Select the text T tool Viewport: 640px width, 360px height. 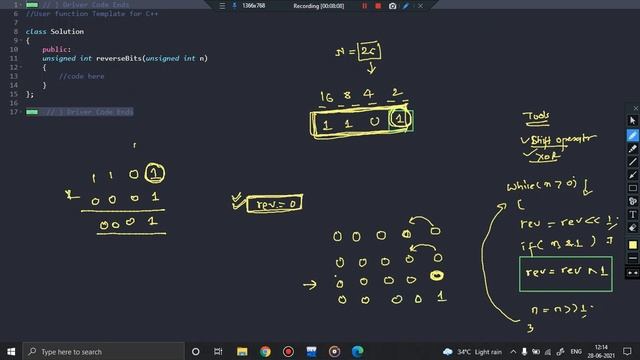(632, 215)
